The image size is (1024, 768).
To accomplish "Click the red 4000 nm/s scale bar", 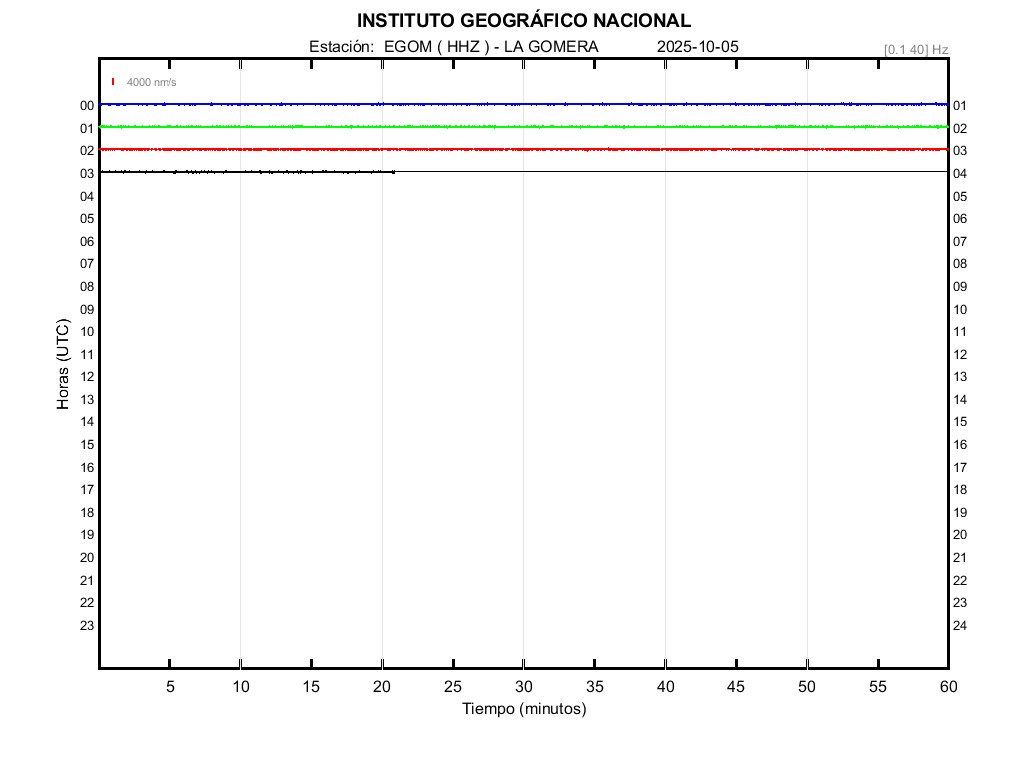I will point(113,82).
